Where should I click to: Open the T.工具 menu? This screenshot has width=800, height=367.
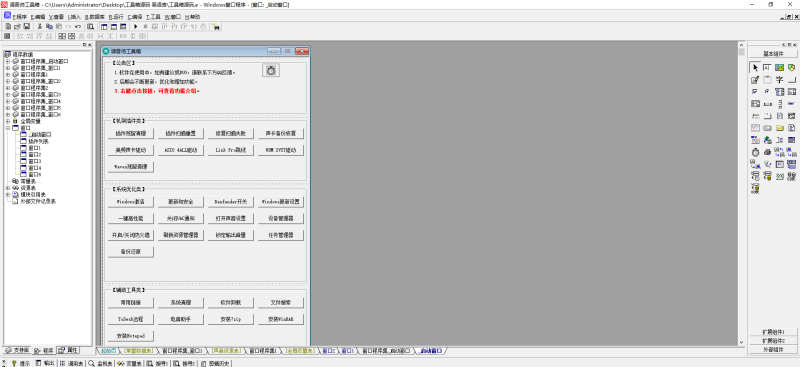coord(153,17)
